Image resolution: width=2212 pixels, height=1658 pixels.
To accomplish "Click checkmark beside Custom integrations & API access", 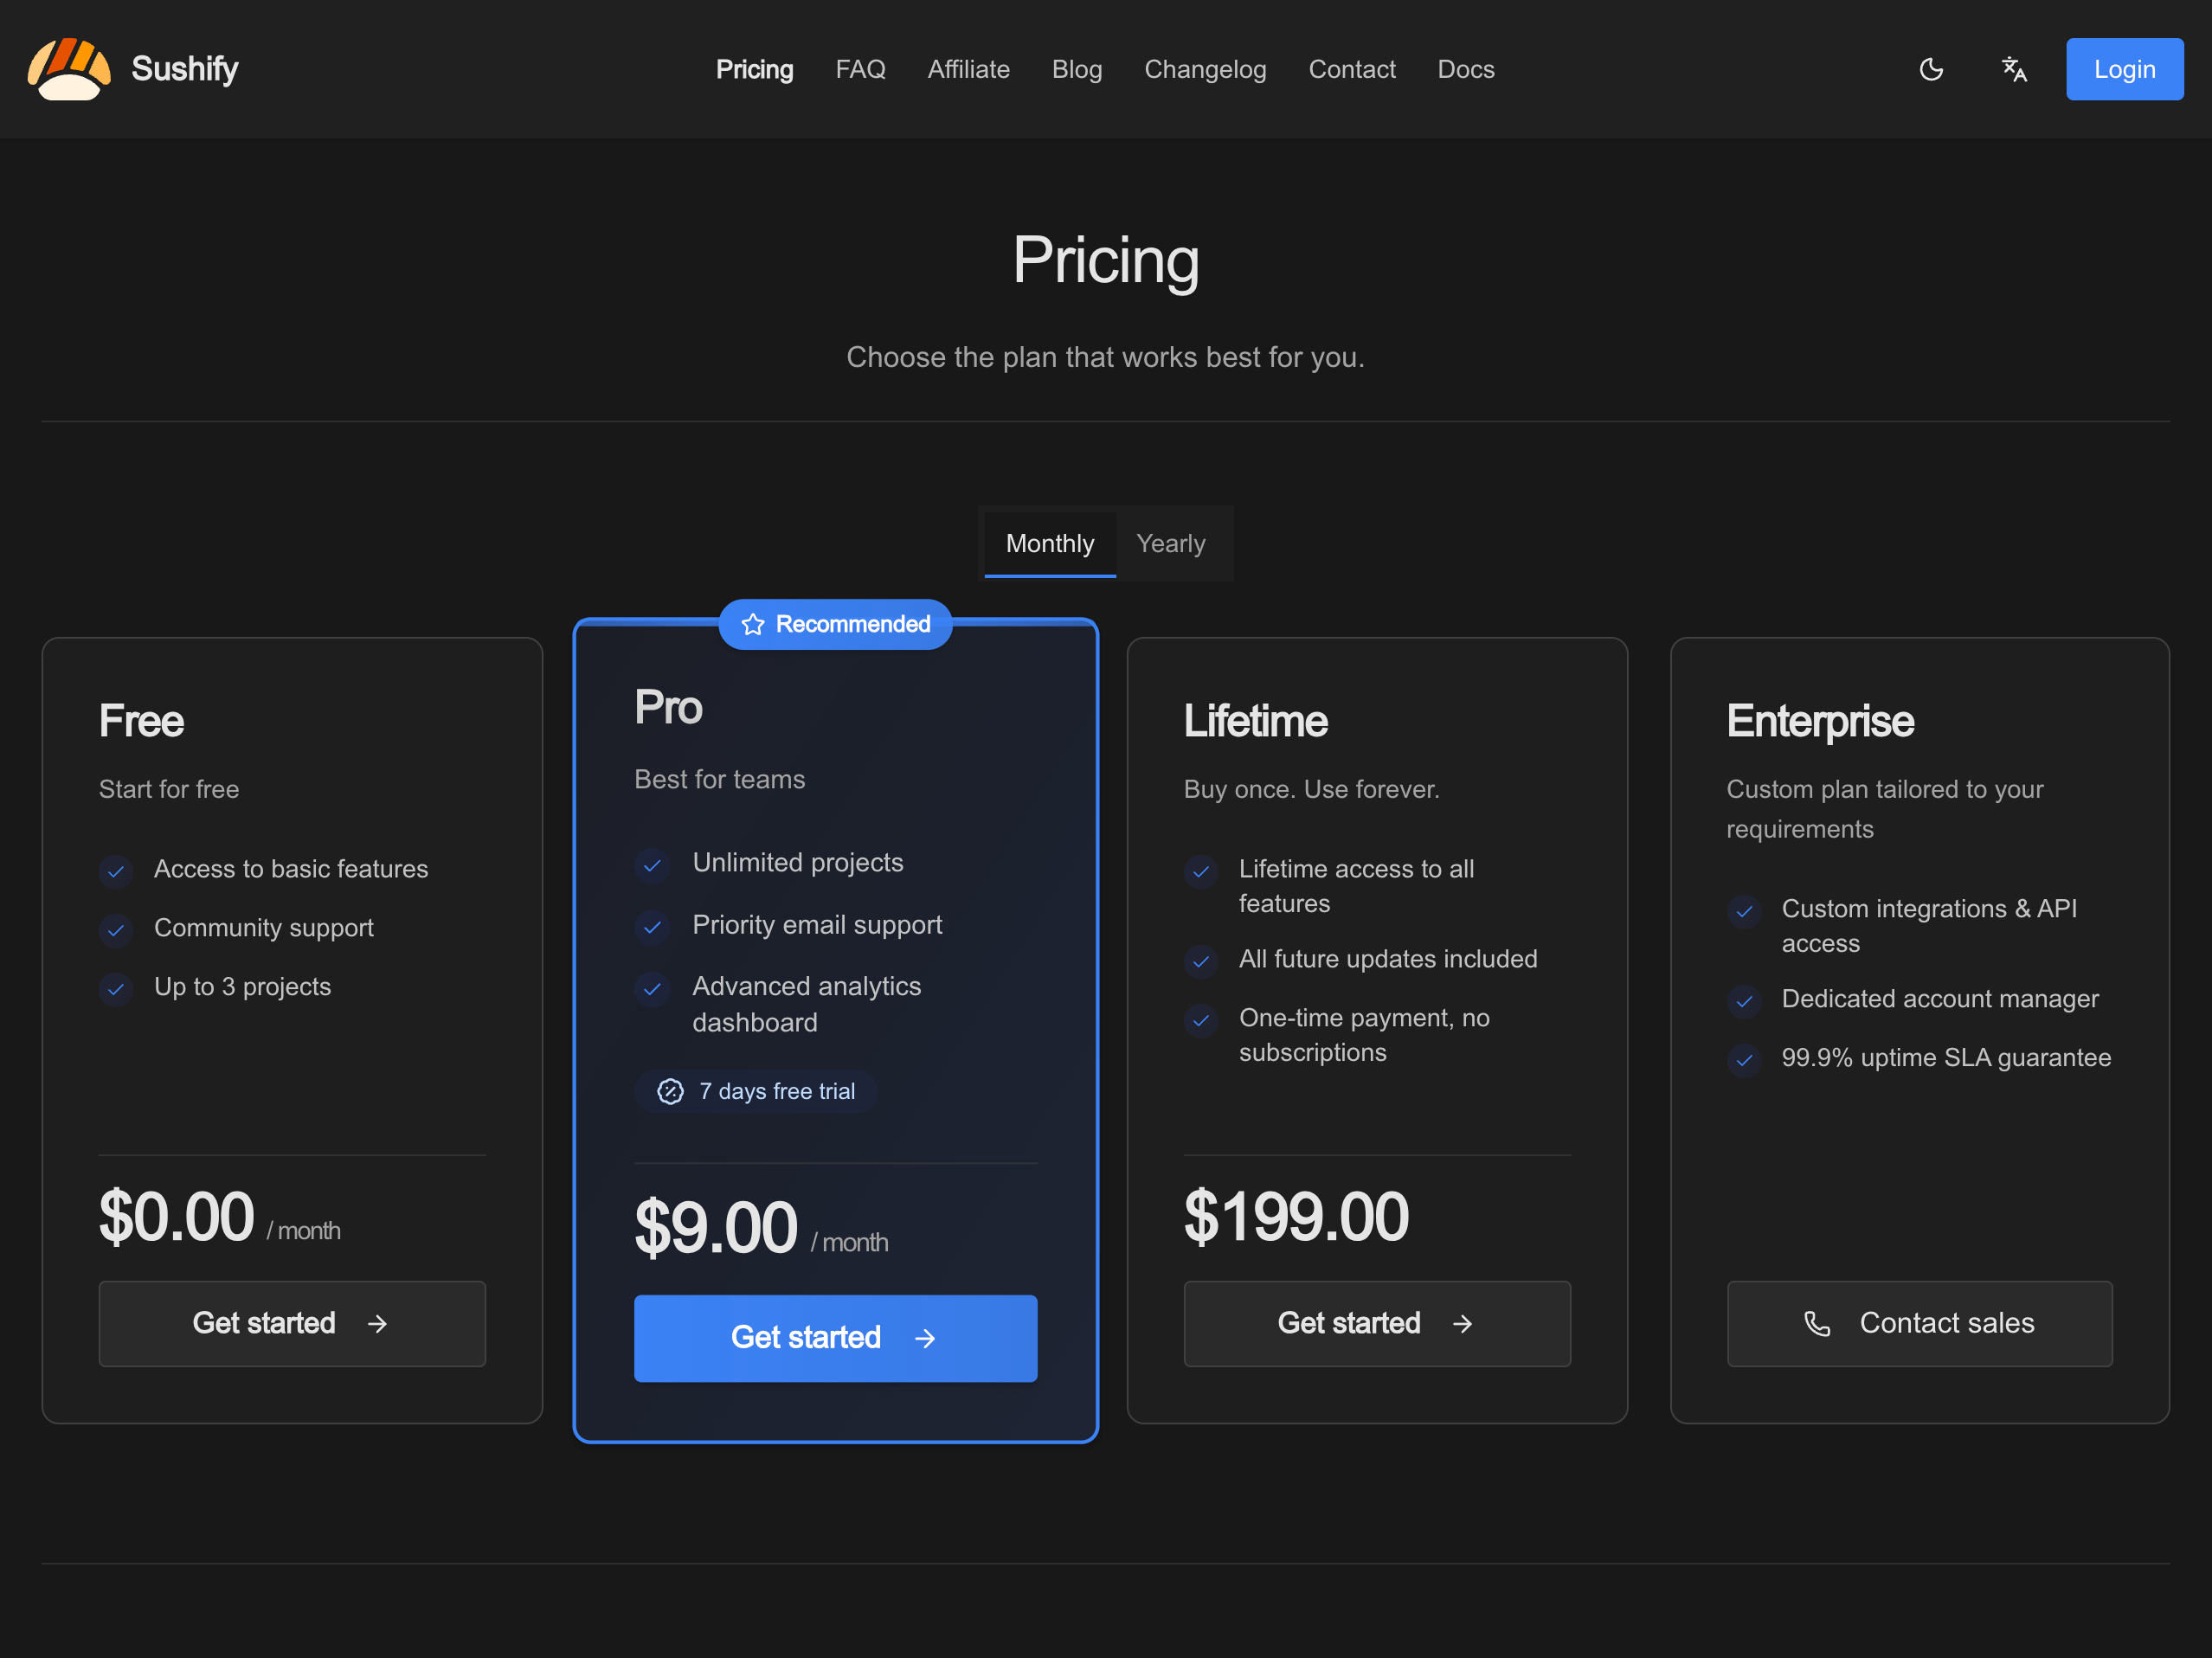I will (1744, 911).
